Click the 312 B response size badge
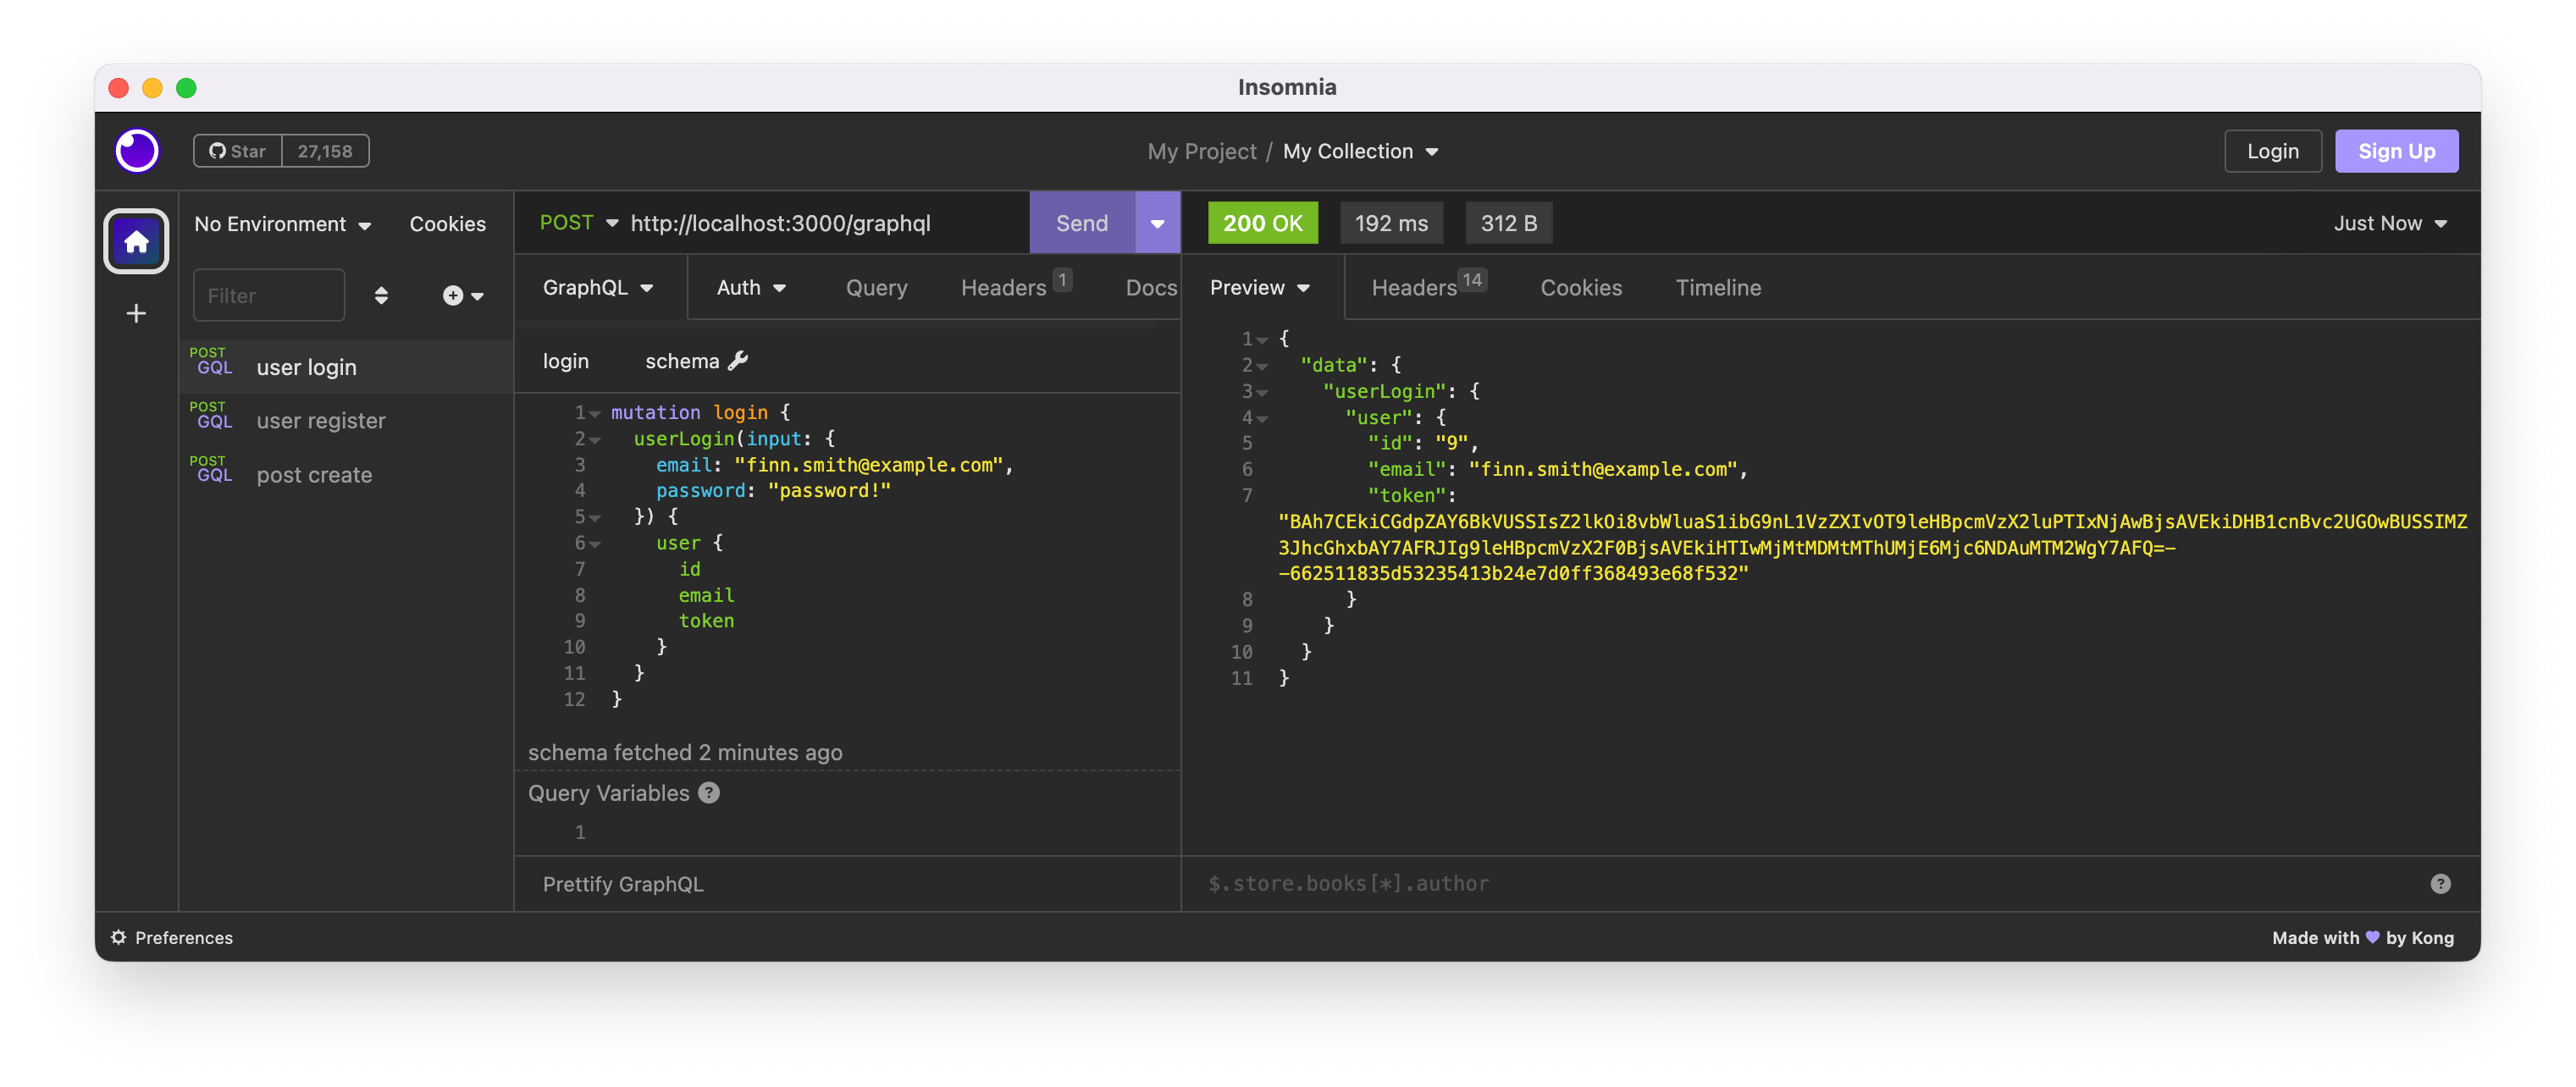This screenshot has width=2576, height=1087. coord(1509,223)
